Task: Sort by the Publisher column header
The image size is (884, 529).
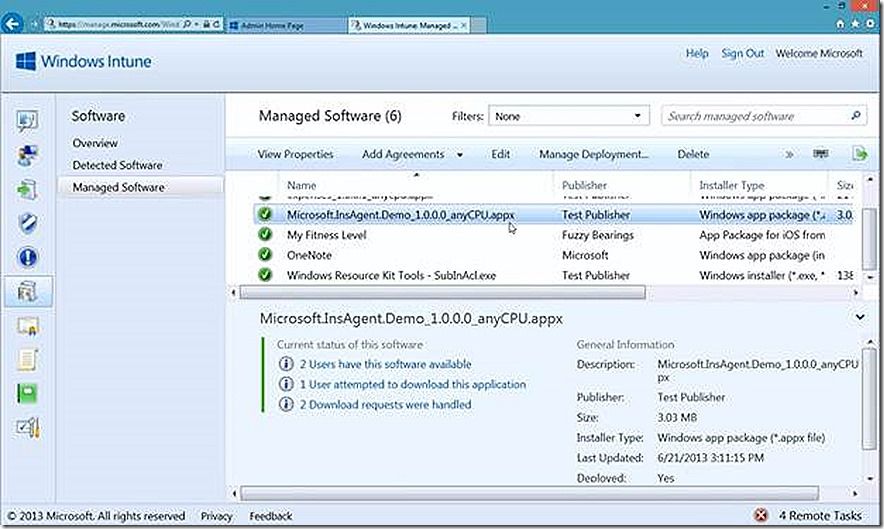Action: click(x=584, y=185)
